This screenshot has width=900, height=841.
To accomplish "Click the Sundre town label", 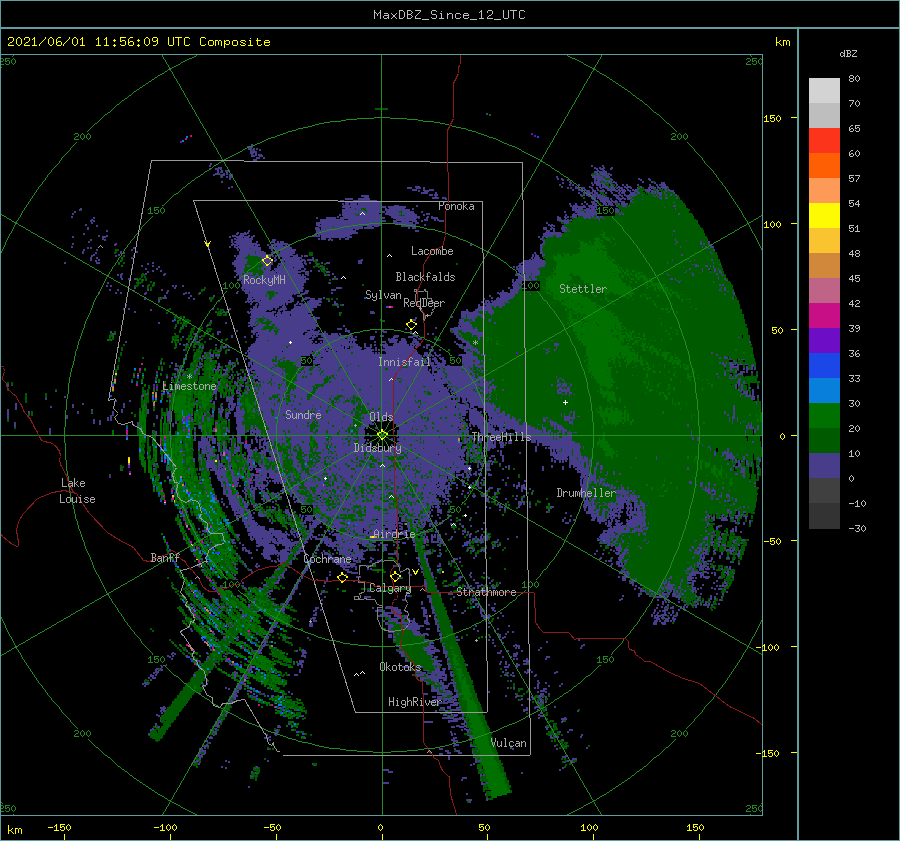I will pos(303,414).
